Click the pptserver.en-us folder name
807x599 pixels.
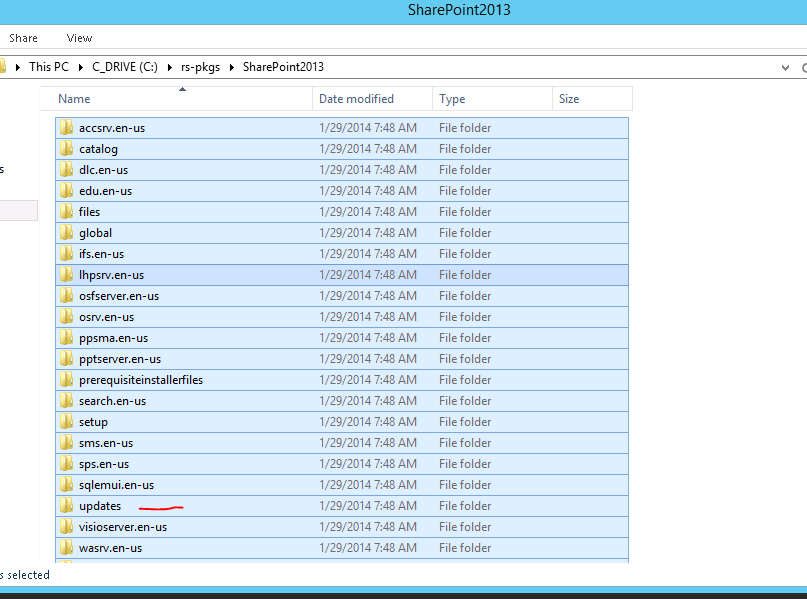pyautogui.click(x=120, y=359)
